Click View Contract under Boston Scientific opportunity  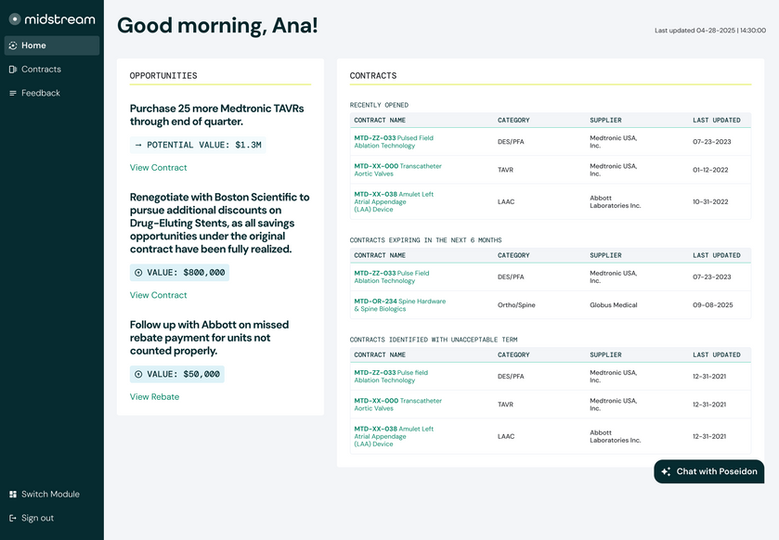click(158, 295)
